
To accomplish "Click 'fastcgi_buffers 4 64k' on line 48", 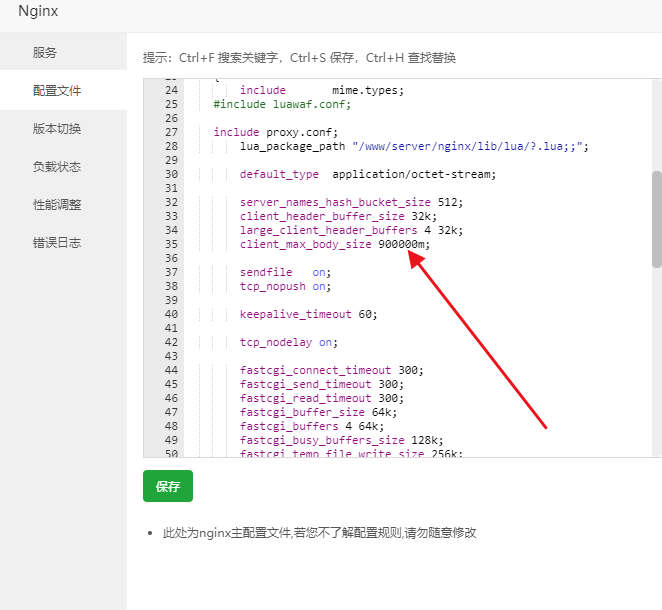I will [x=312, y=426].
